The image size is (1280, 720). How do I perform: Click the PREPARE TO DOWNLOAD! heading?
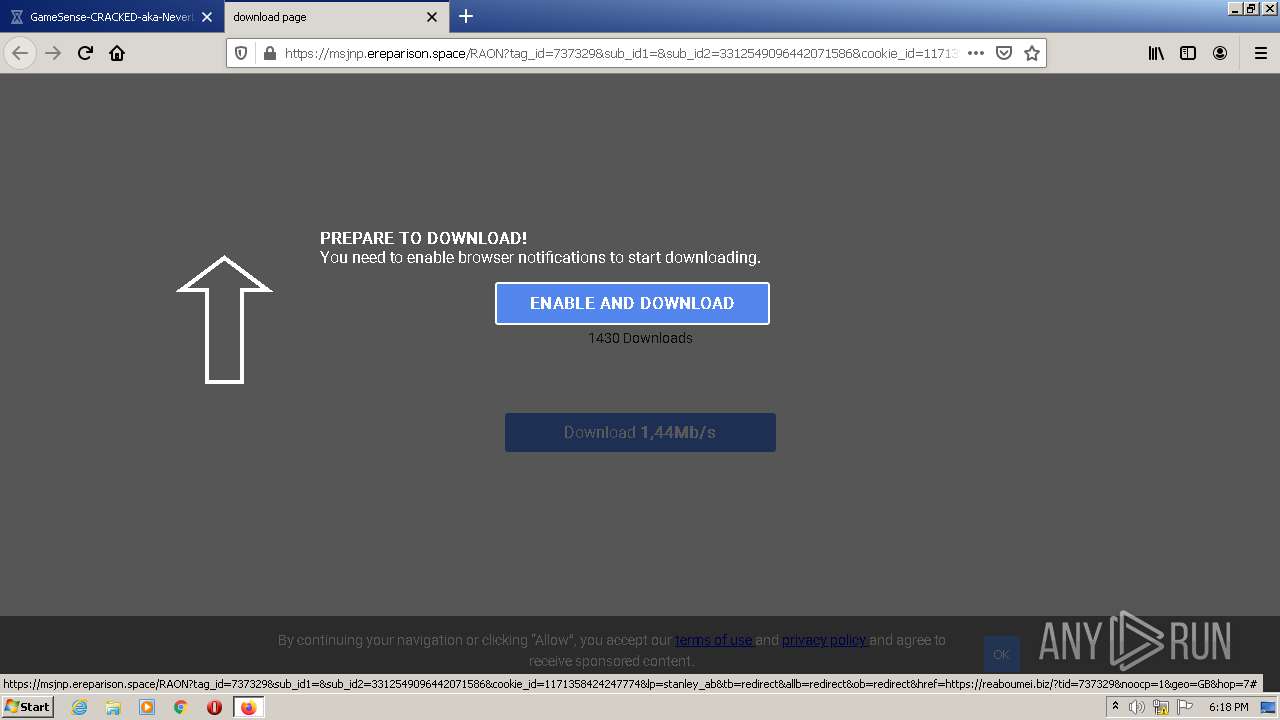pyautogui.click(x=423, y=238)
